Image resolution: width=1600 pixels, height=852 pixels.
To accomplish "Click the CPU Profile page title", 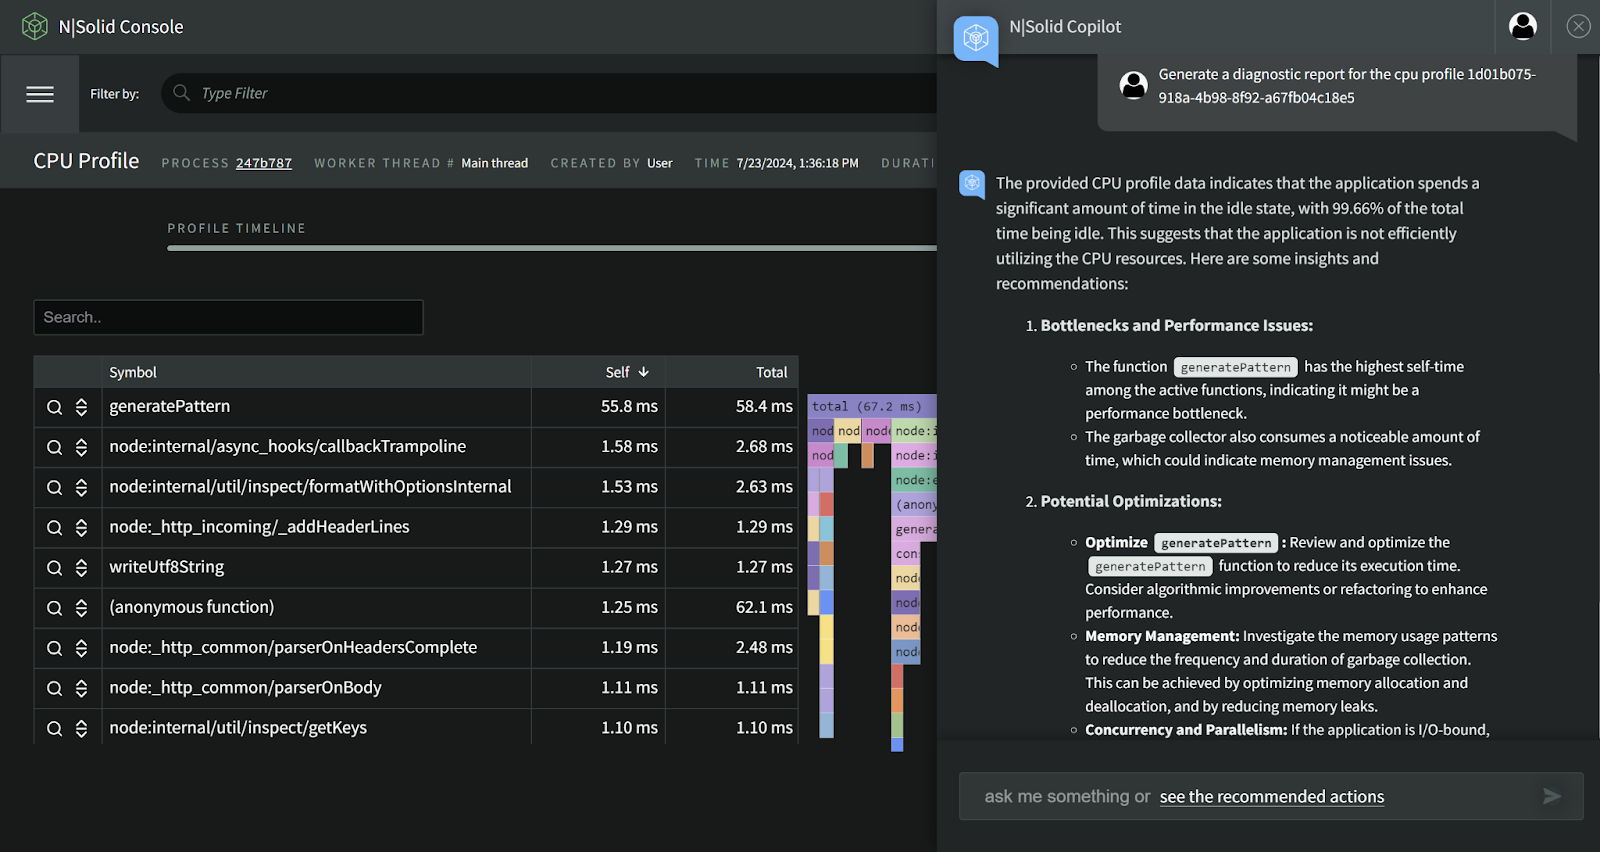I will (86, 161).
